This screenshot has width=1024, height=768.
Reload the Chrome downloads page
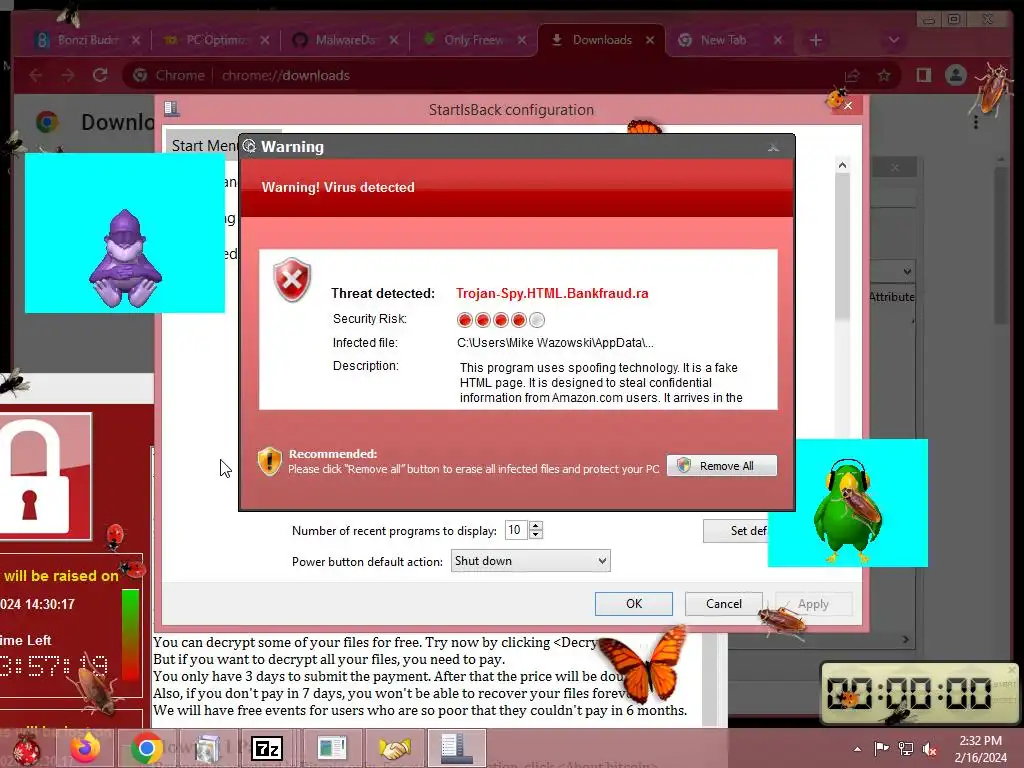(x=100, y=75)
